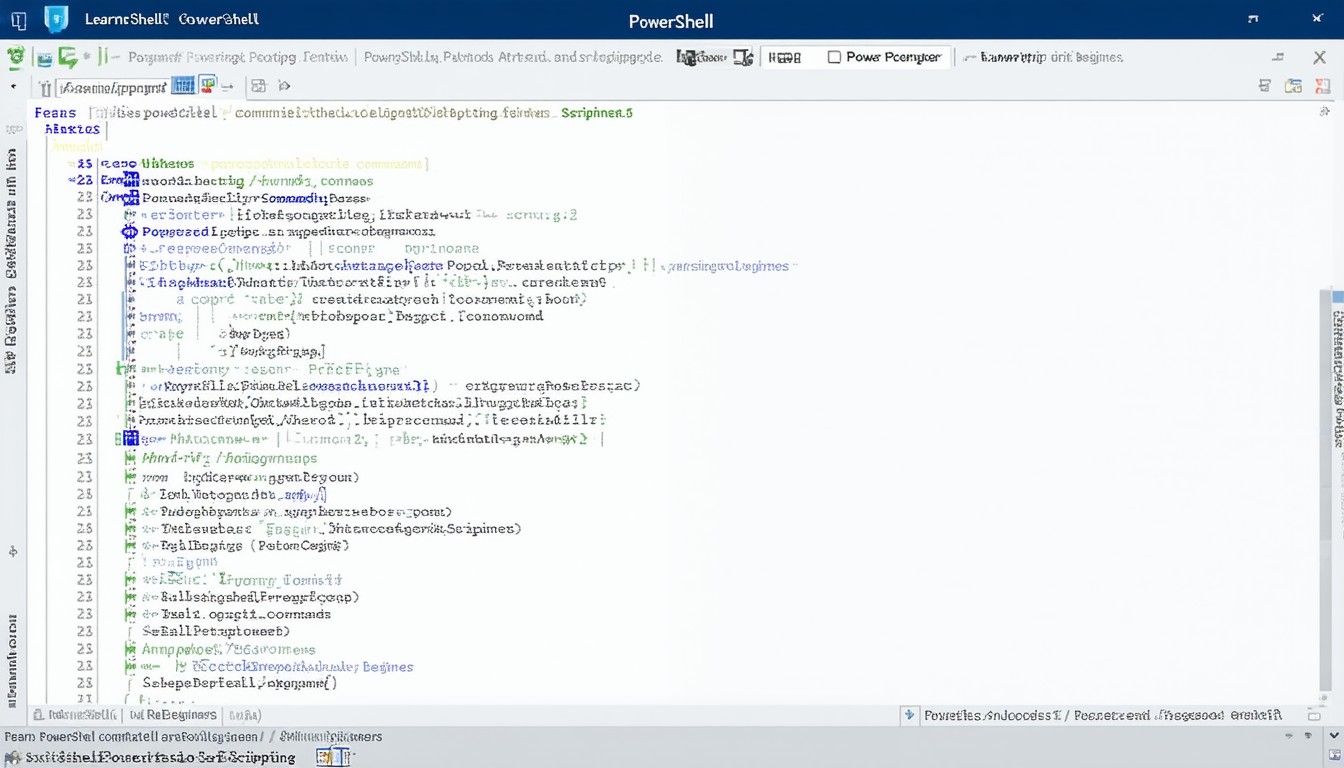
Task: Open the small dropdown arrow at far left toolbar
Action: (13, 87)
